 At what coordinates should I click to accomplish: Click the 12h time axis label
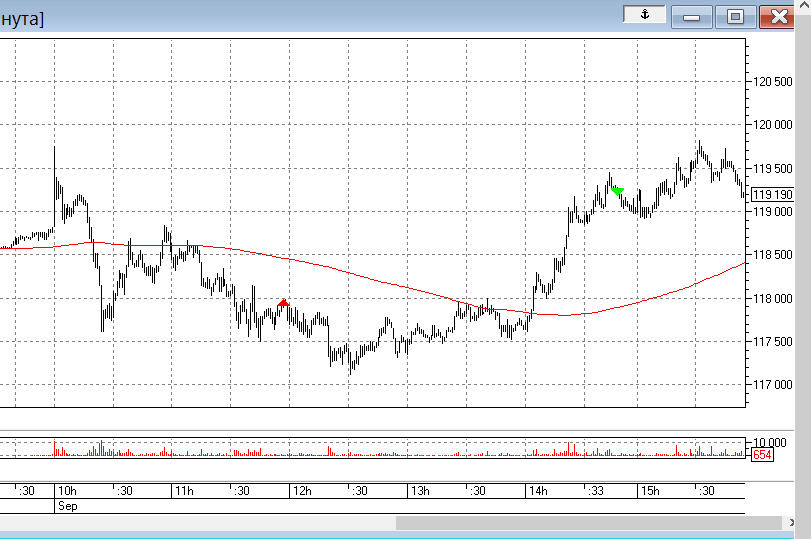302,491
